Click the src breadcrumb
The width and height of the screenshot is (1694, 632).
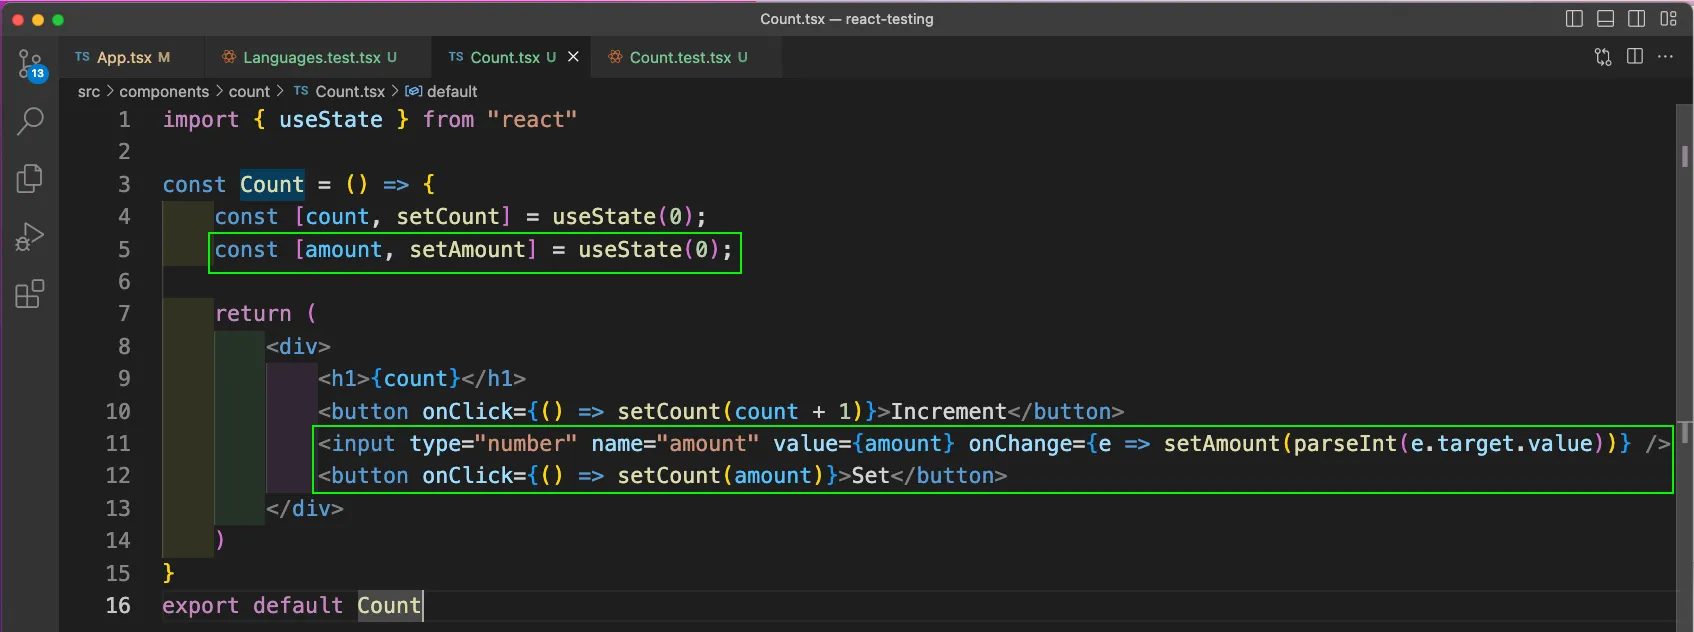(x=89, y=91)
